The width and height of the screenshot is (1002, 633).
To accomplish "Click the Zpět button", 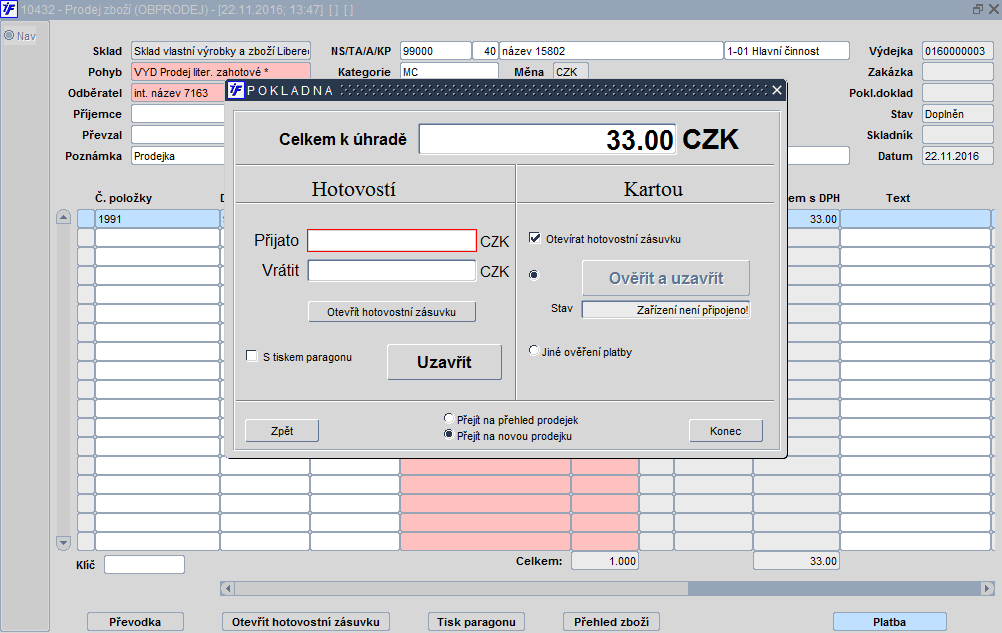I will point(282,431).
